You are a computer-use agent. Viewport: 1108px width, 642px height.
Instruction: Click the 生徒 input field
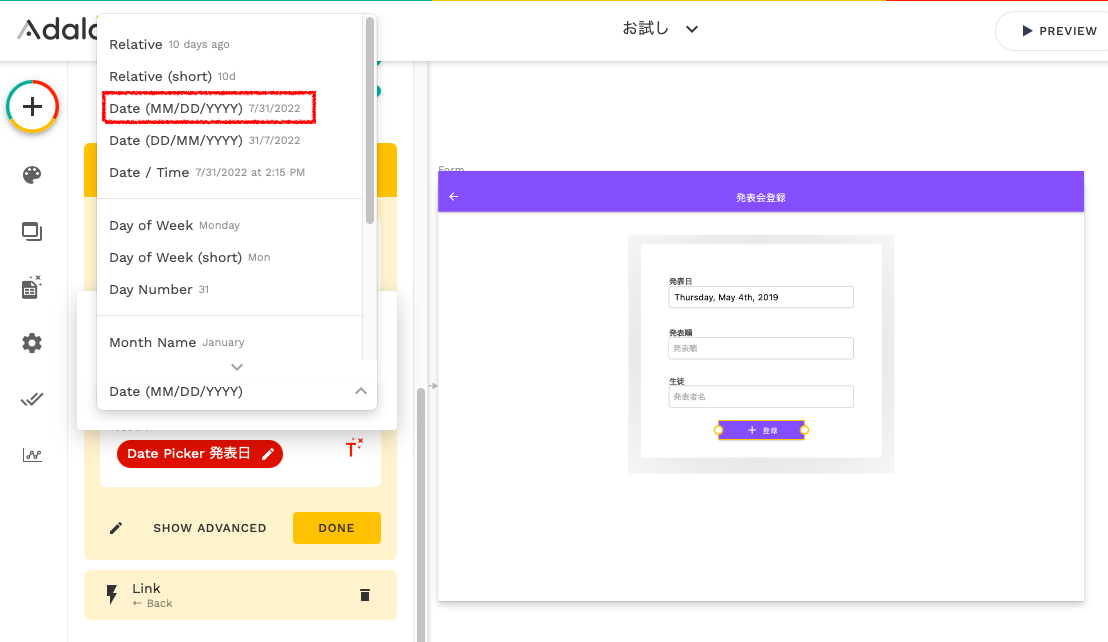pos(761,397)
